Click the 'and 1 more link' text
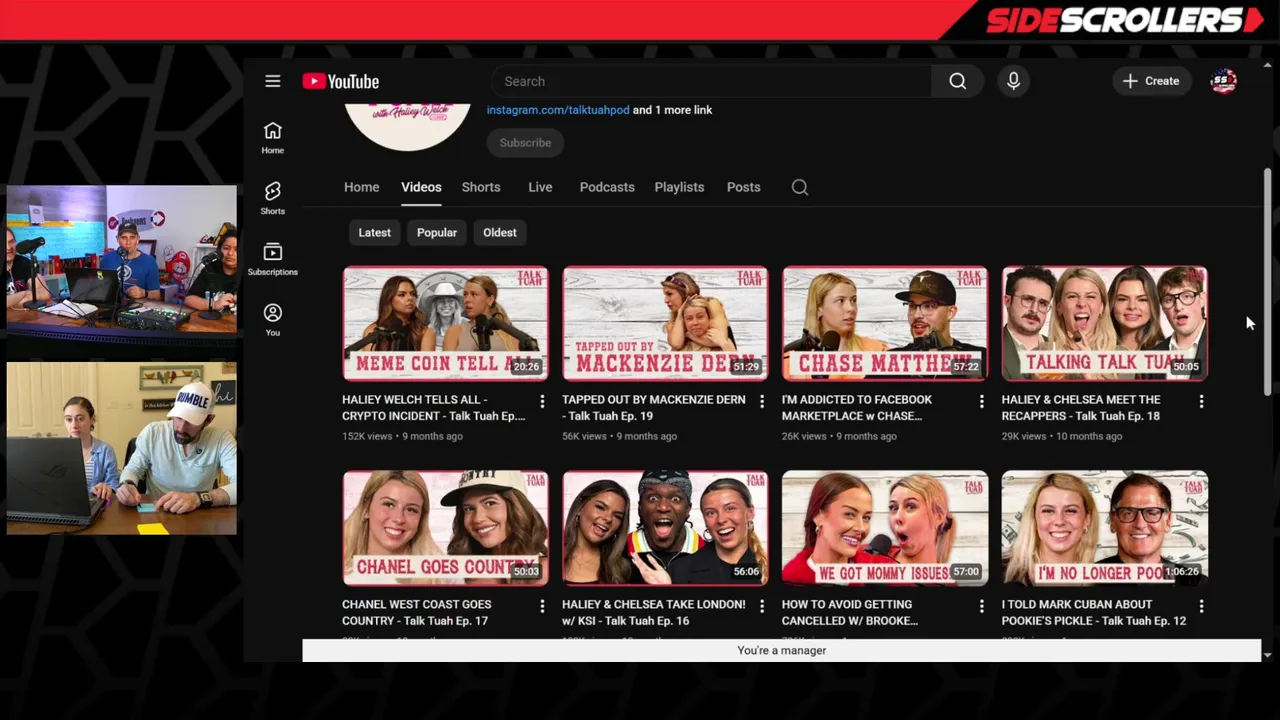Image resolution: width=1280 pixels, height=720 pixels. click(673, 110)
